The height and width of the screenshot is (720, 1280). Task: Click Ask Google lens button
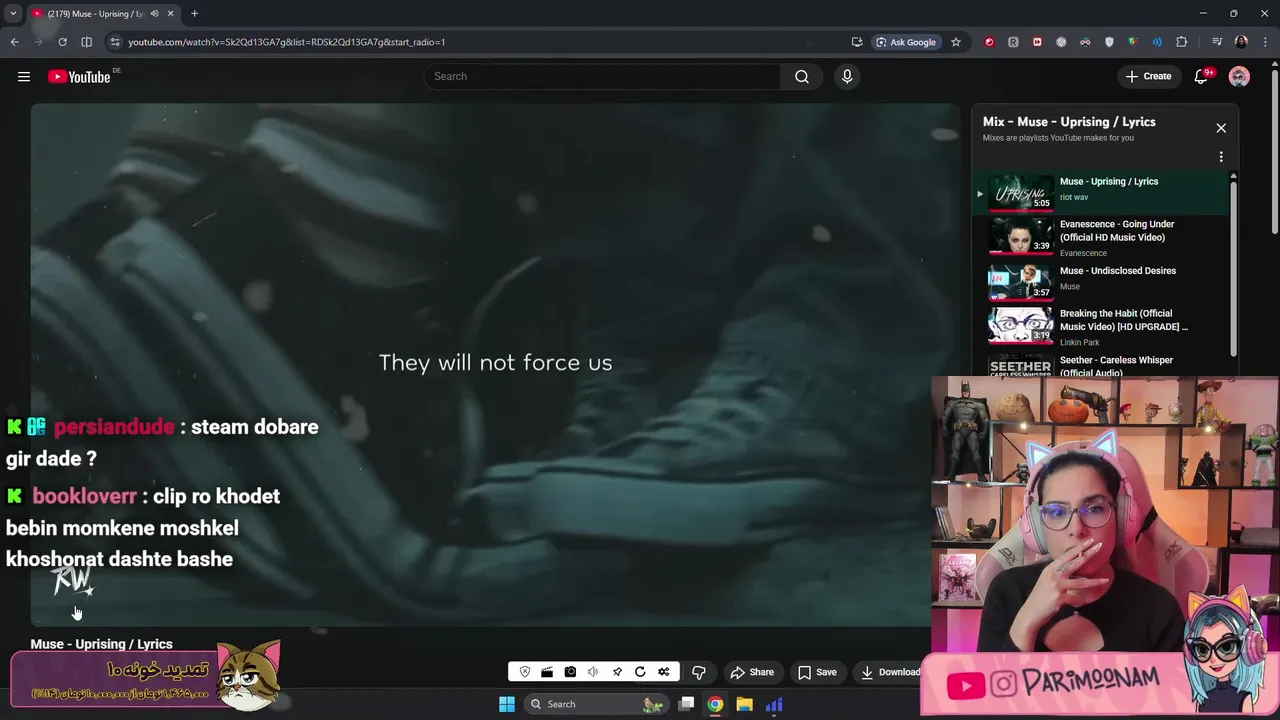tap(906, 42)
